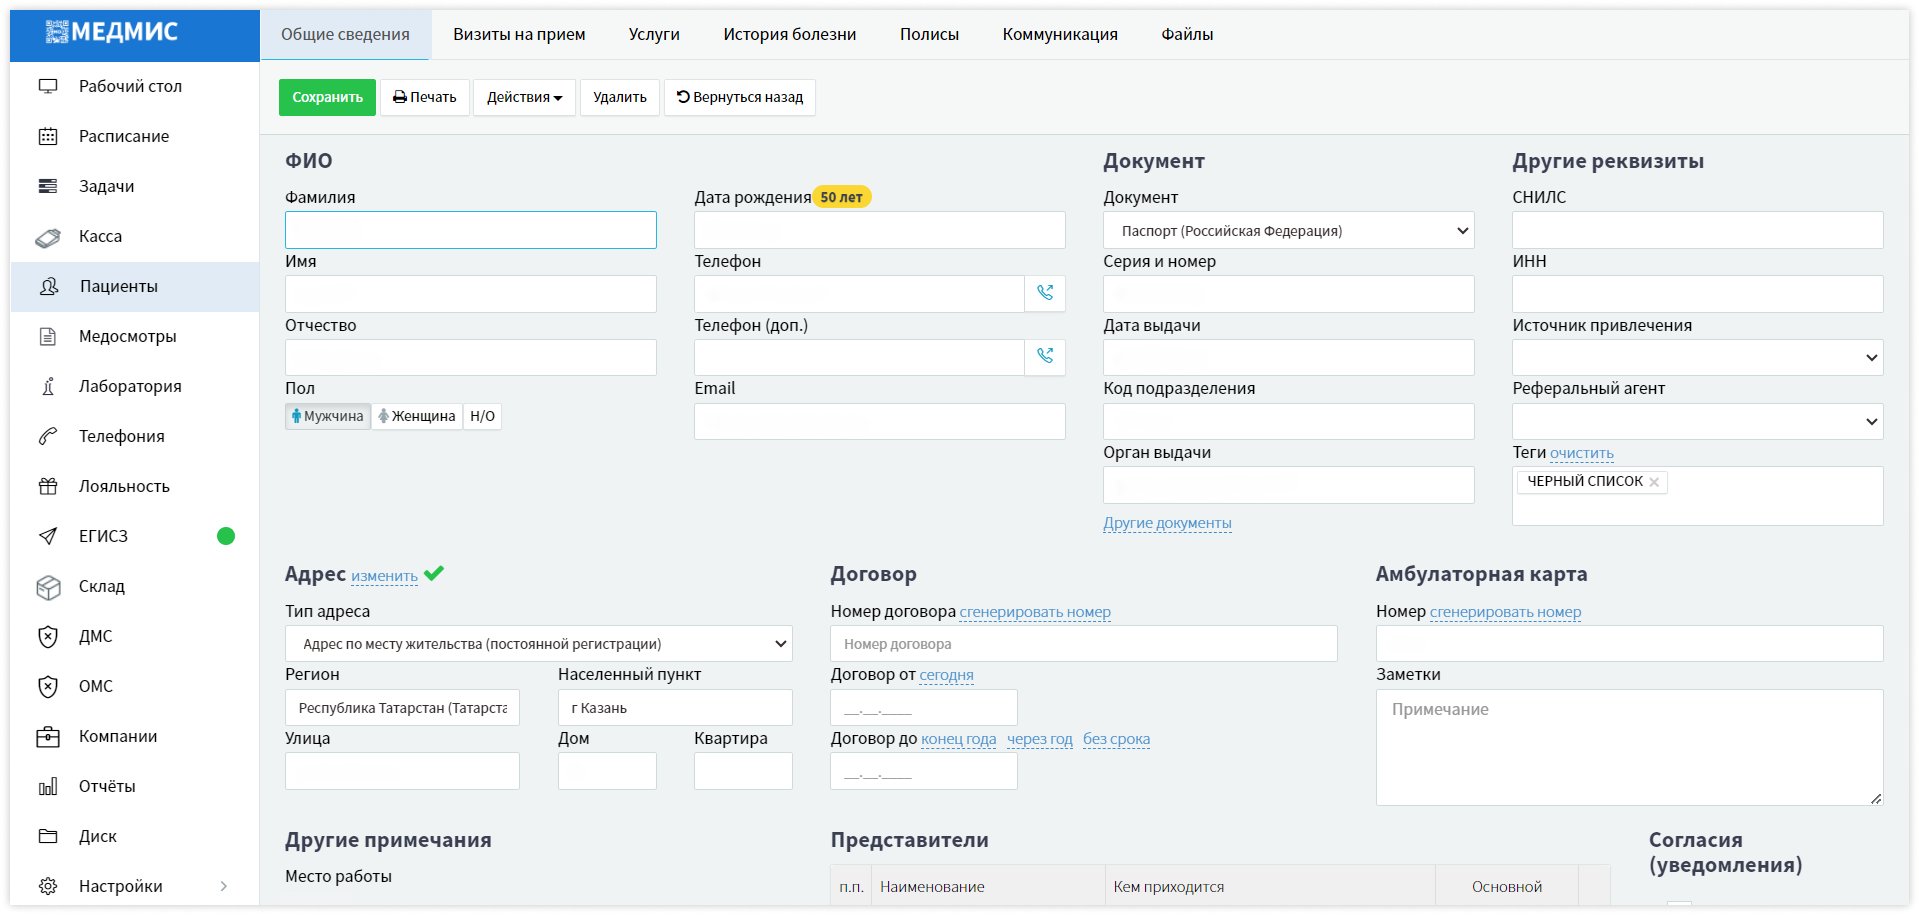Click the call icon beside Телефон (доп.)
This screenshot has height=915, width=1919.
[1045, 357]
